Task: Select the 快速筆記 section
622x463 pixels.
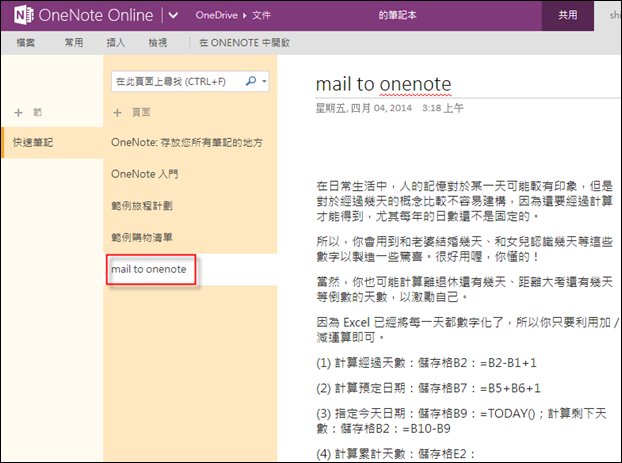Action: point(52,142)
